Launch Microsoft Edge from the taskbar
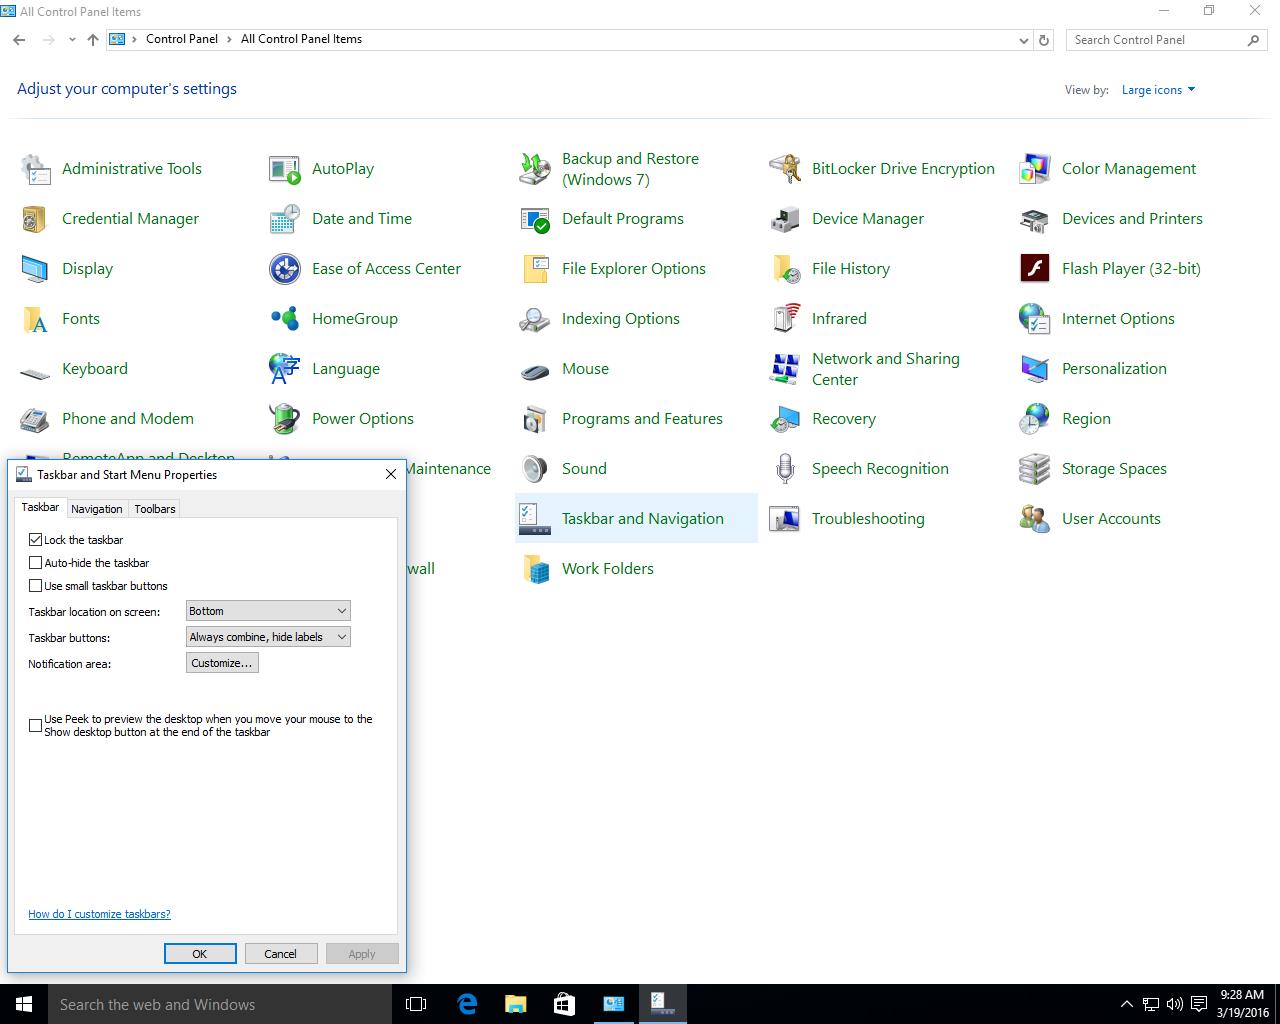This screenshot has width=1280, height=1024. [x=467, y=1004]
